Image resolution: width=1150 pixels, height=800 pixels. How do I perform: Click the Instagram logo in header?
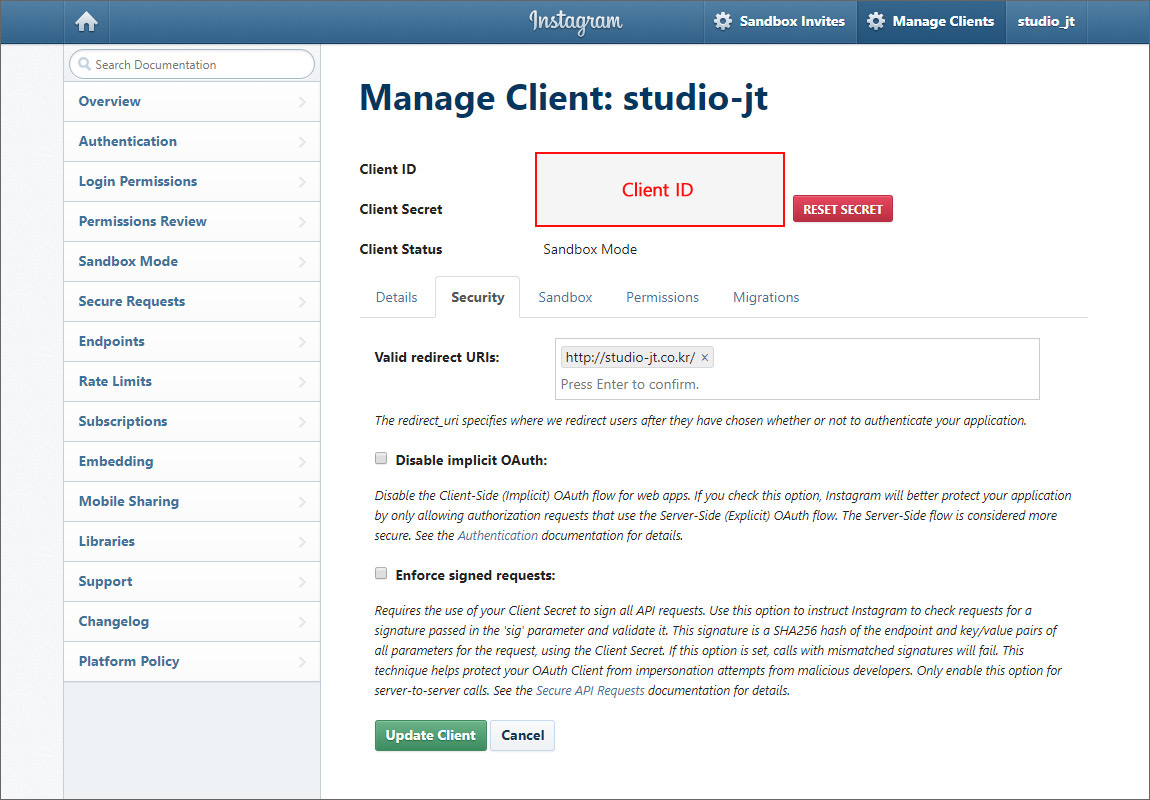pyautogui.click(x=575, y=21)
